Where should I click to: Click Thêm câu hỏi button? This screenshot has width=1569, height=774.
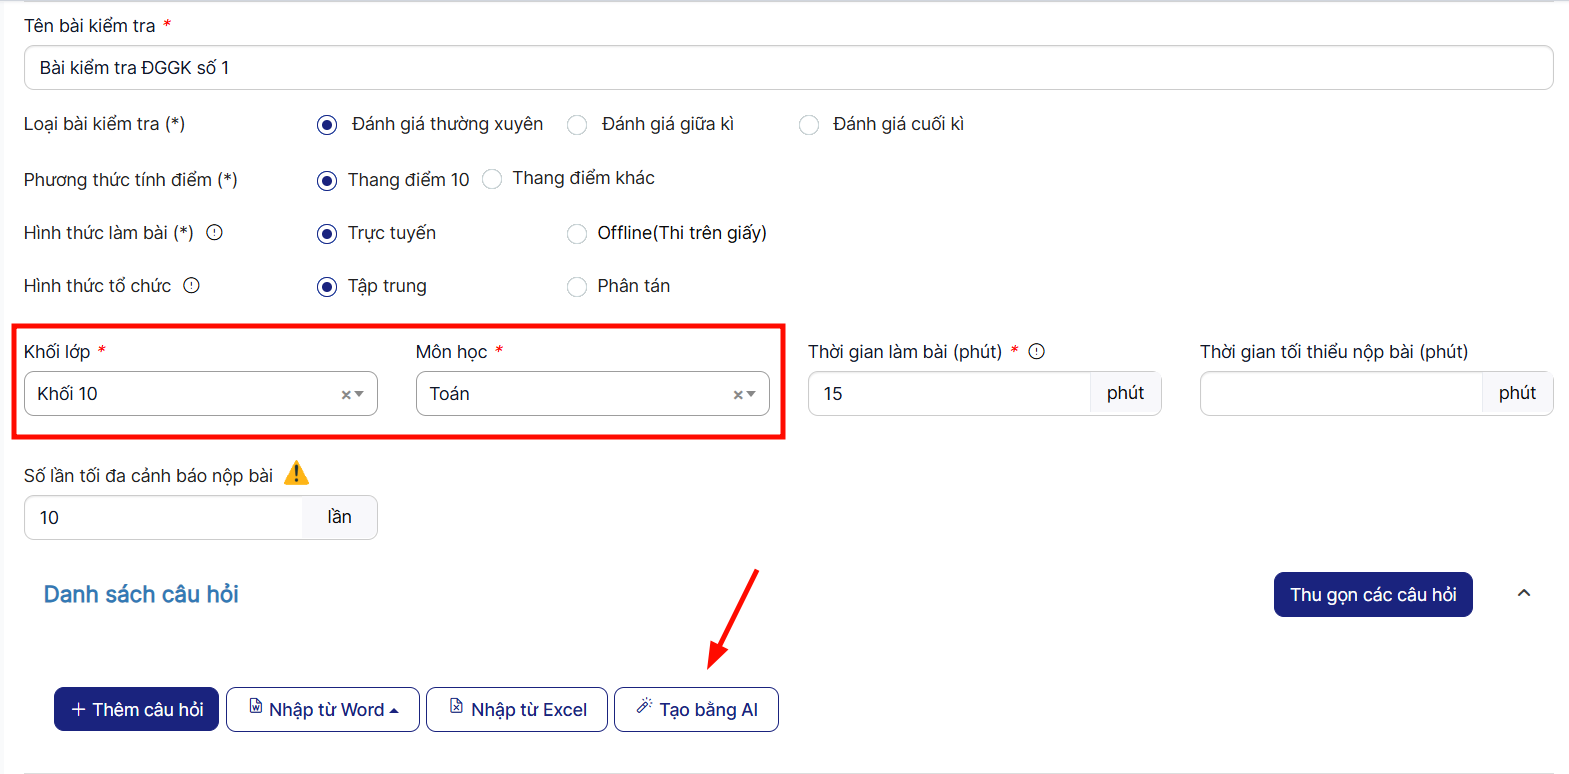pos(137,710)
